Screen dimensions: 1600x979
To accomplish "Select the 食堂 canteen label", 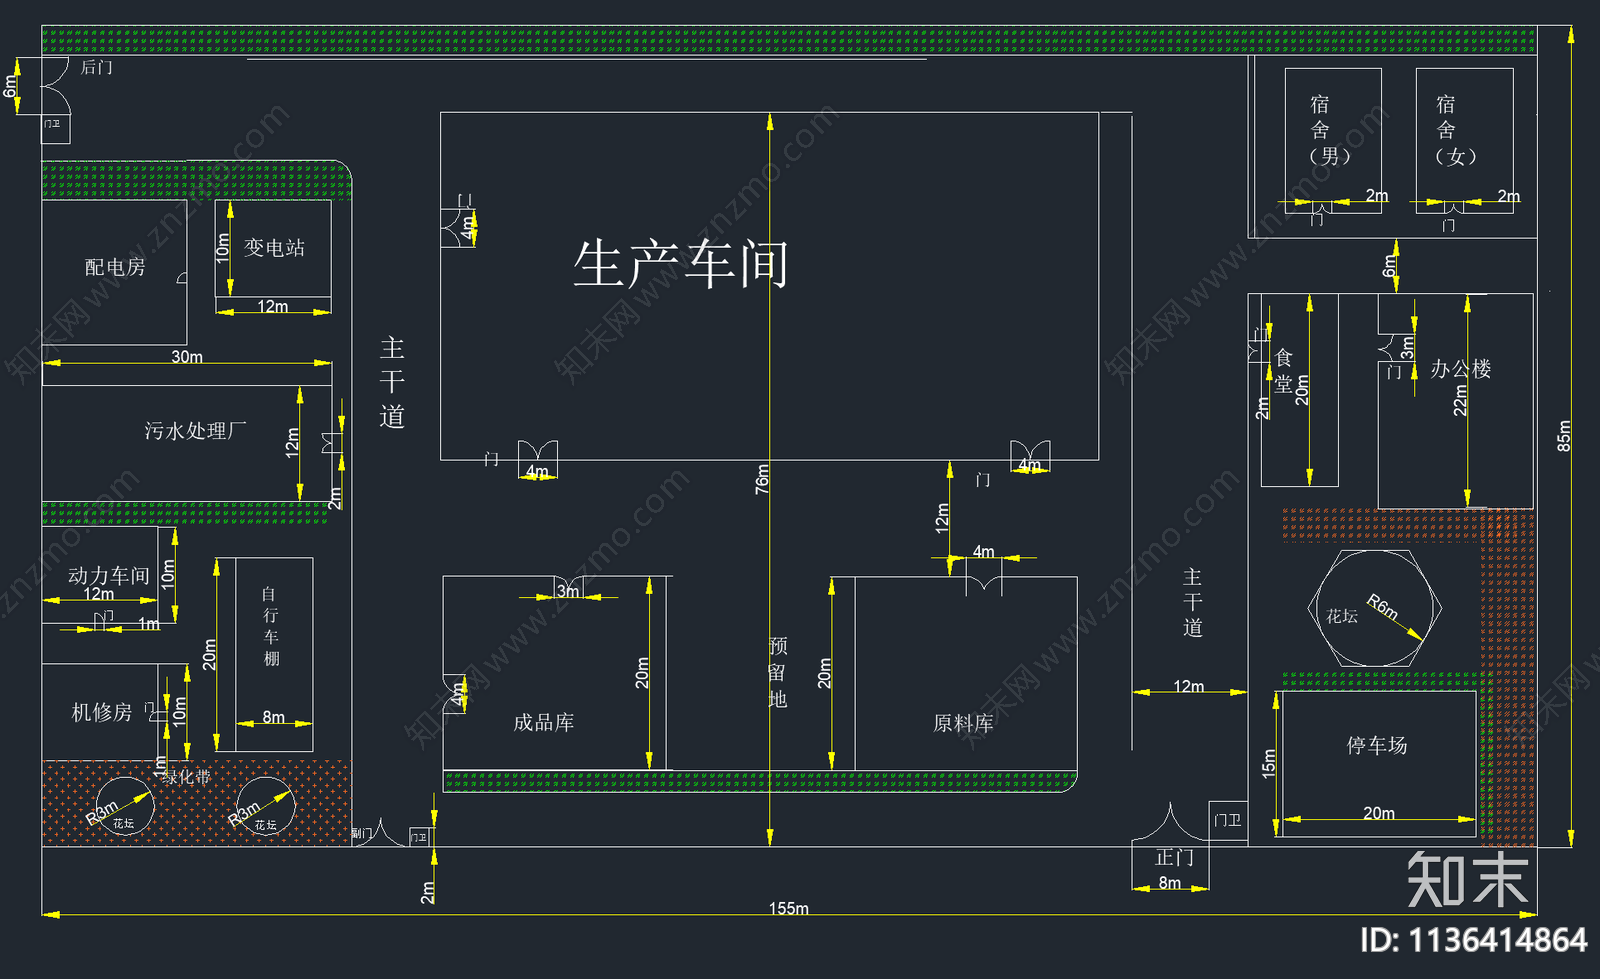I will [x=1284, y=371].
